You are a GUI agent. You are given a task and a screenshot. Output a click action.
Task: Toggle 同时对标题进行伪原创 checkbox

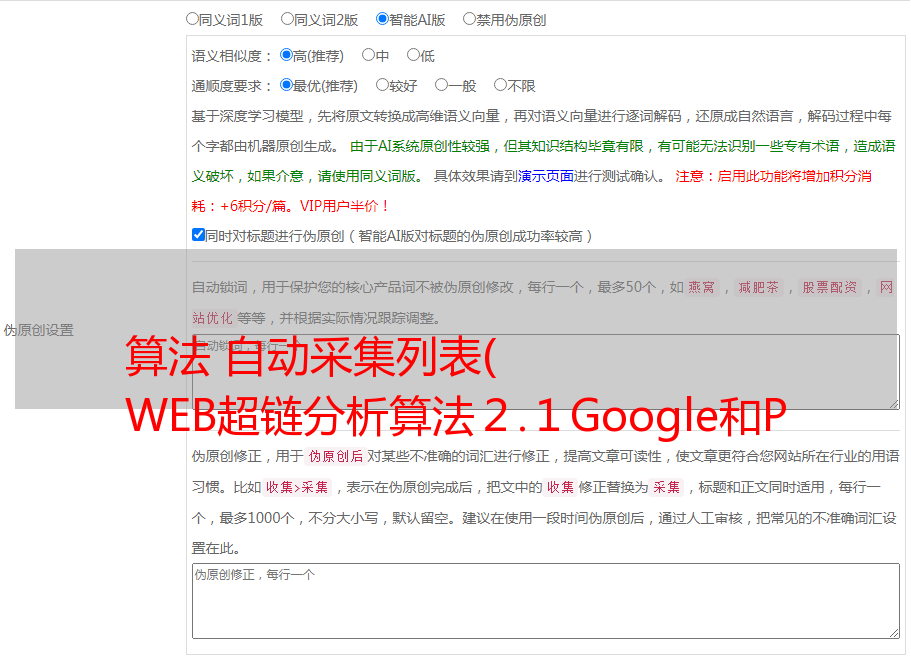(x=198, y=235)
